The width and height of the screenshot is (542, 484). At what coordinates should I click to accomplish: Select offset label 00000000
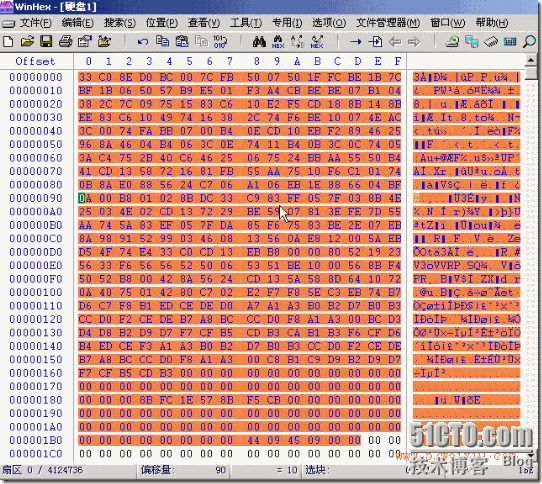(36, 77)
